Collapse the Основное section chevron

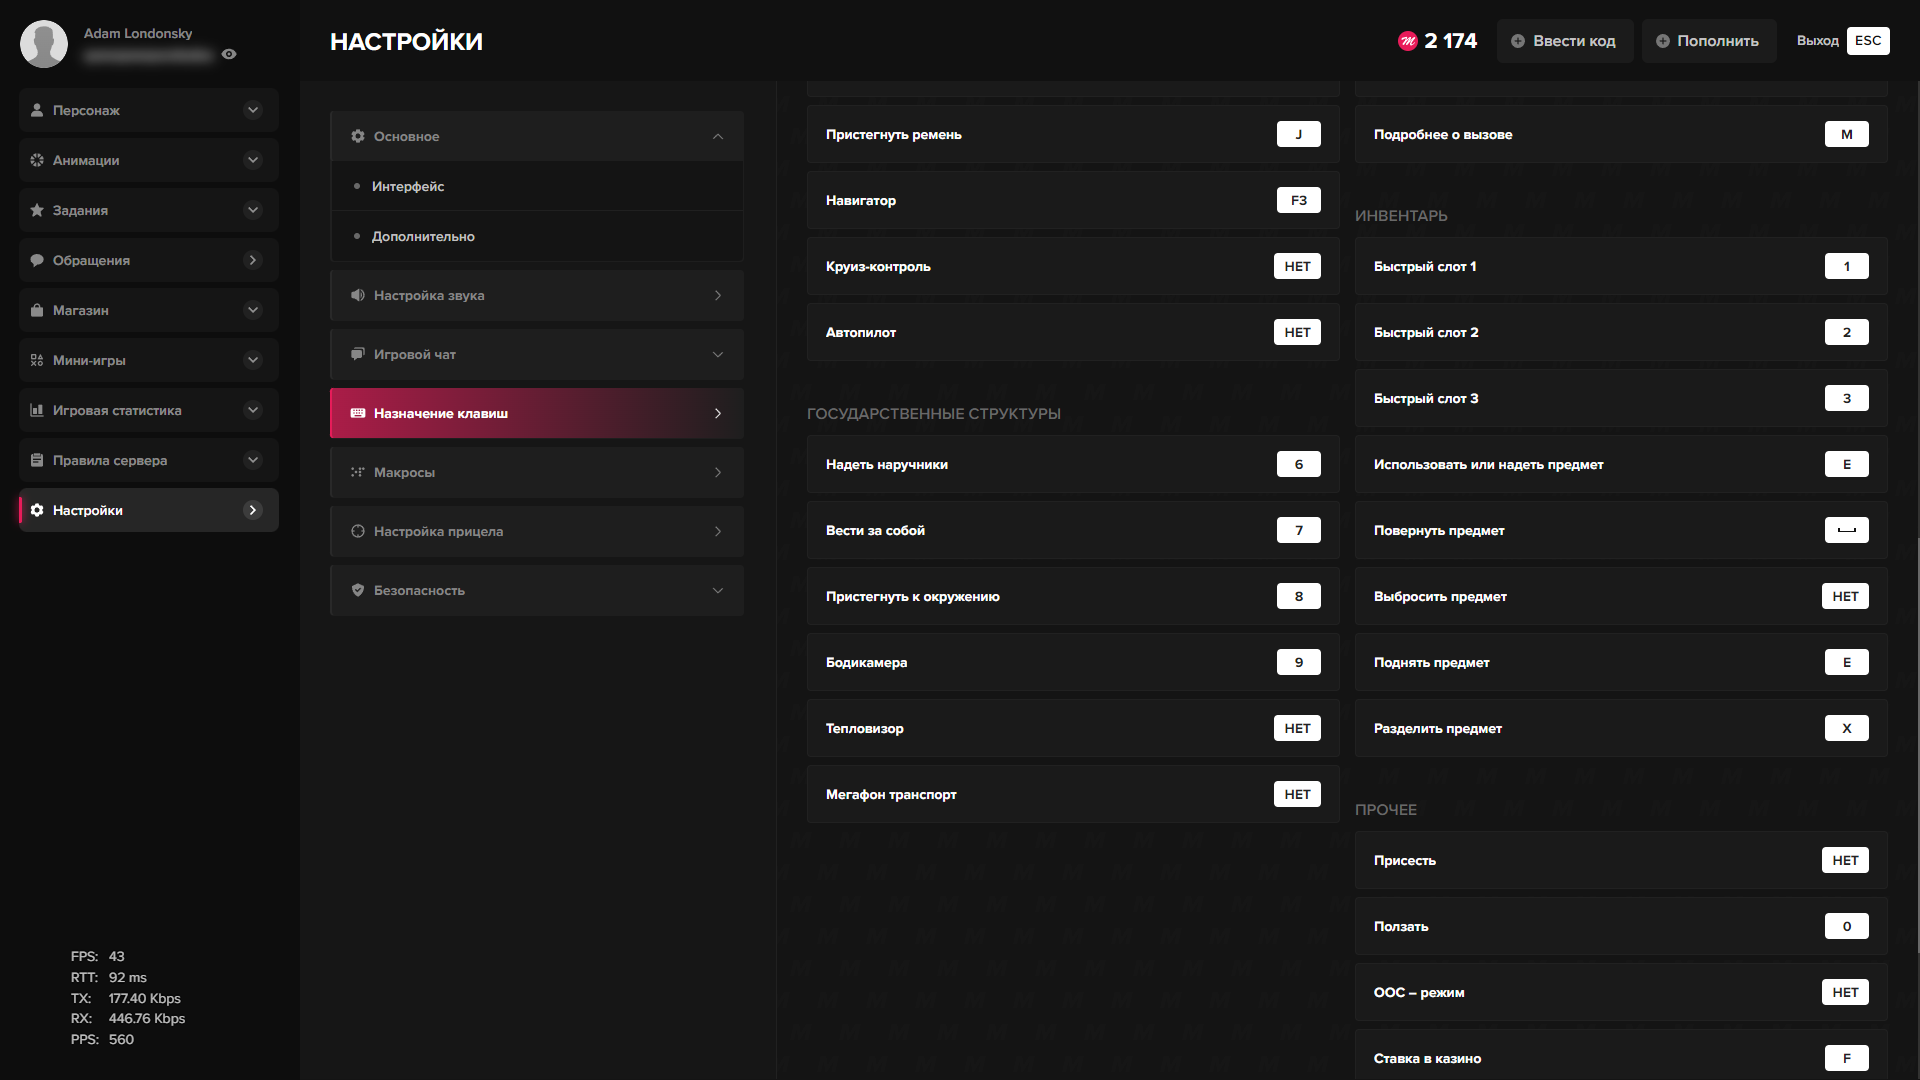(718, 136)
